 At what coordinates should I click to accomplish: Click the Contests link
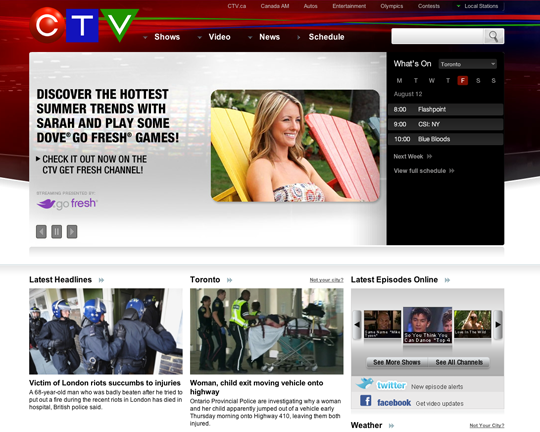tap(429, 6)
